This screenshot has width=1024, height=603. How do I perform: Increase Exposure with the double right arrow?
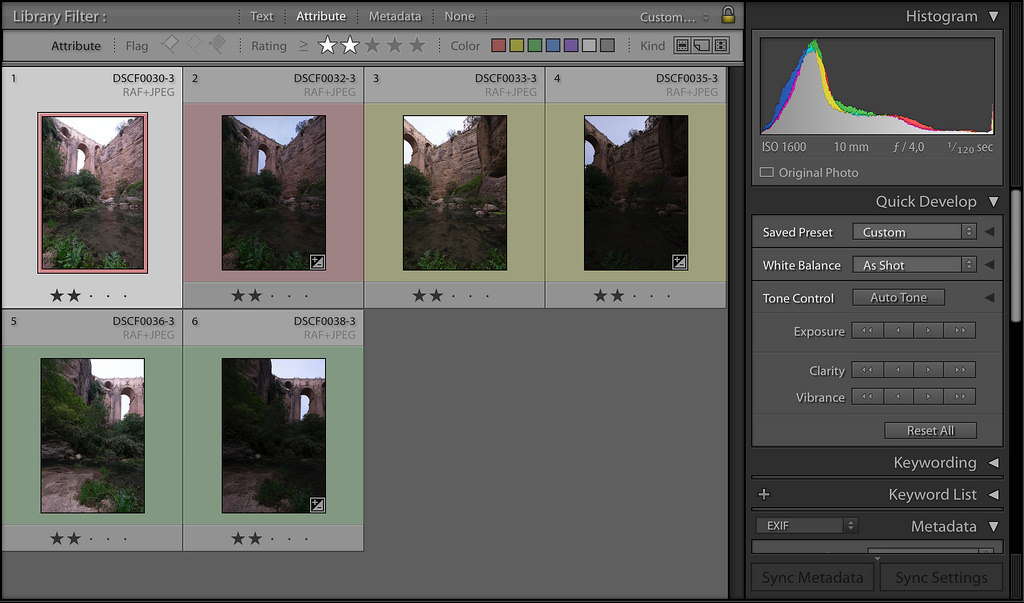960,331
